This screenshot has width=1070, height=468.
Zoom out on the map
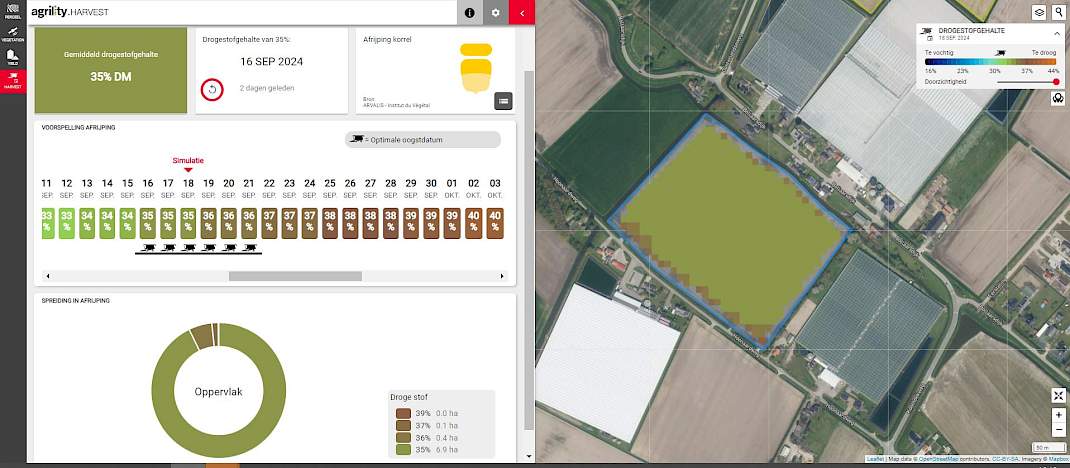1058,430
